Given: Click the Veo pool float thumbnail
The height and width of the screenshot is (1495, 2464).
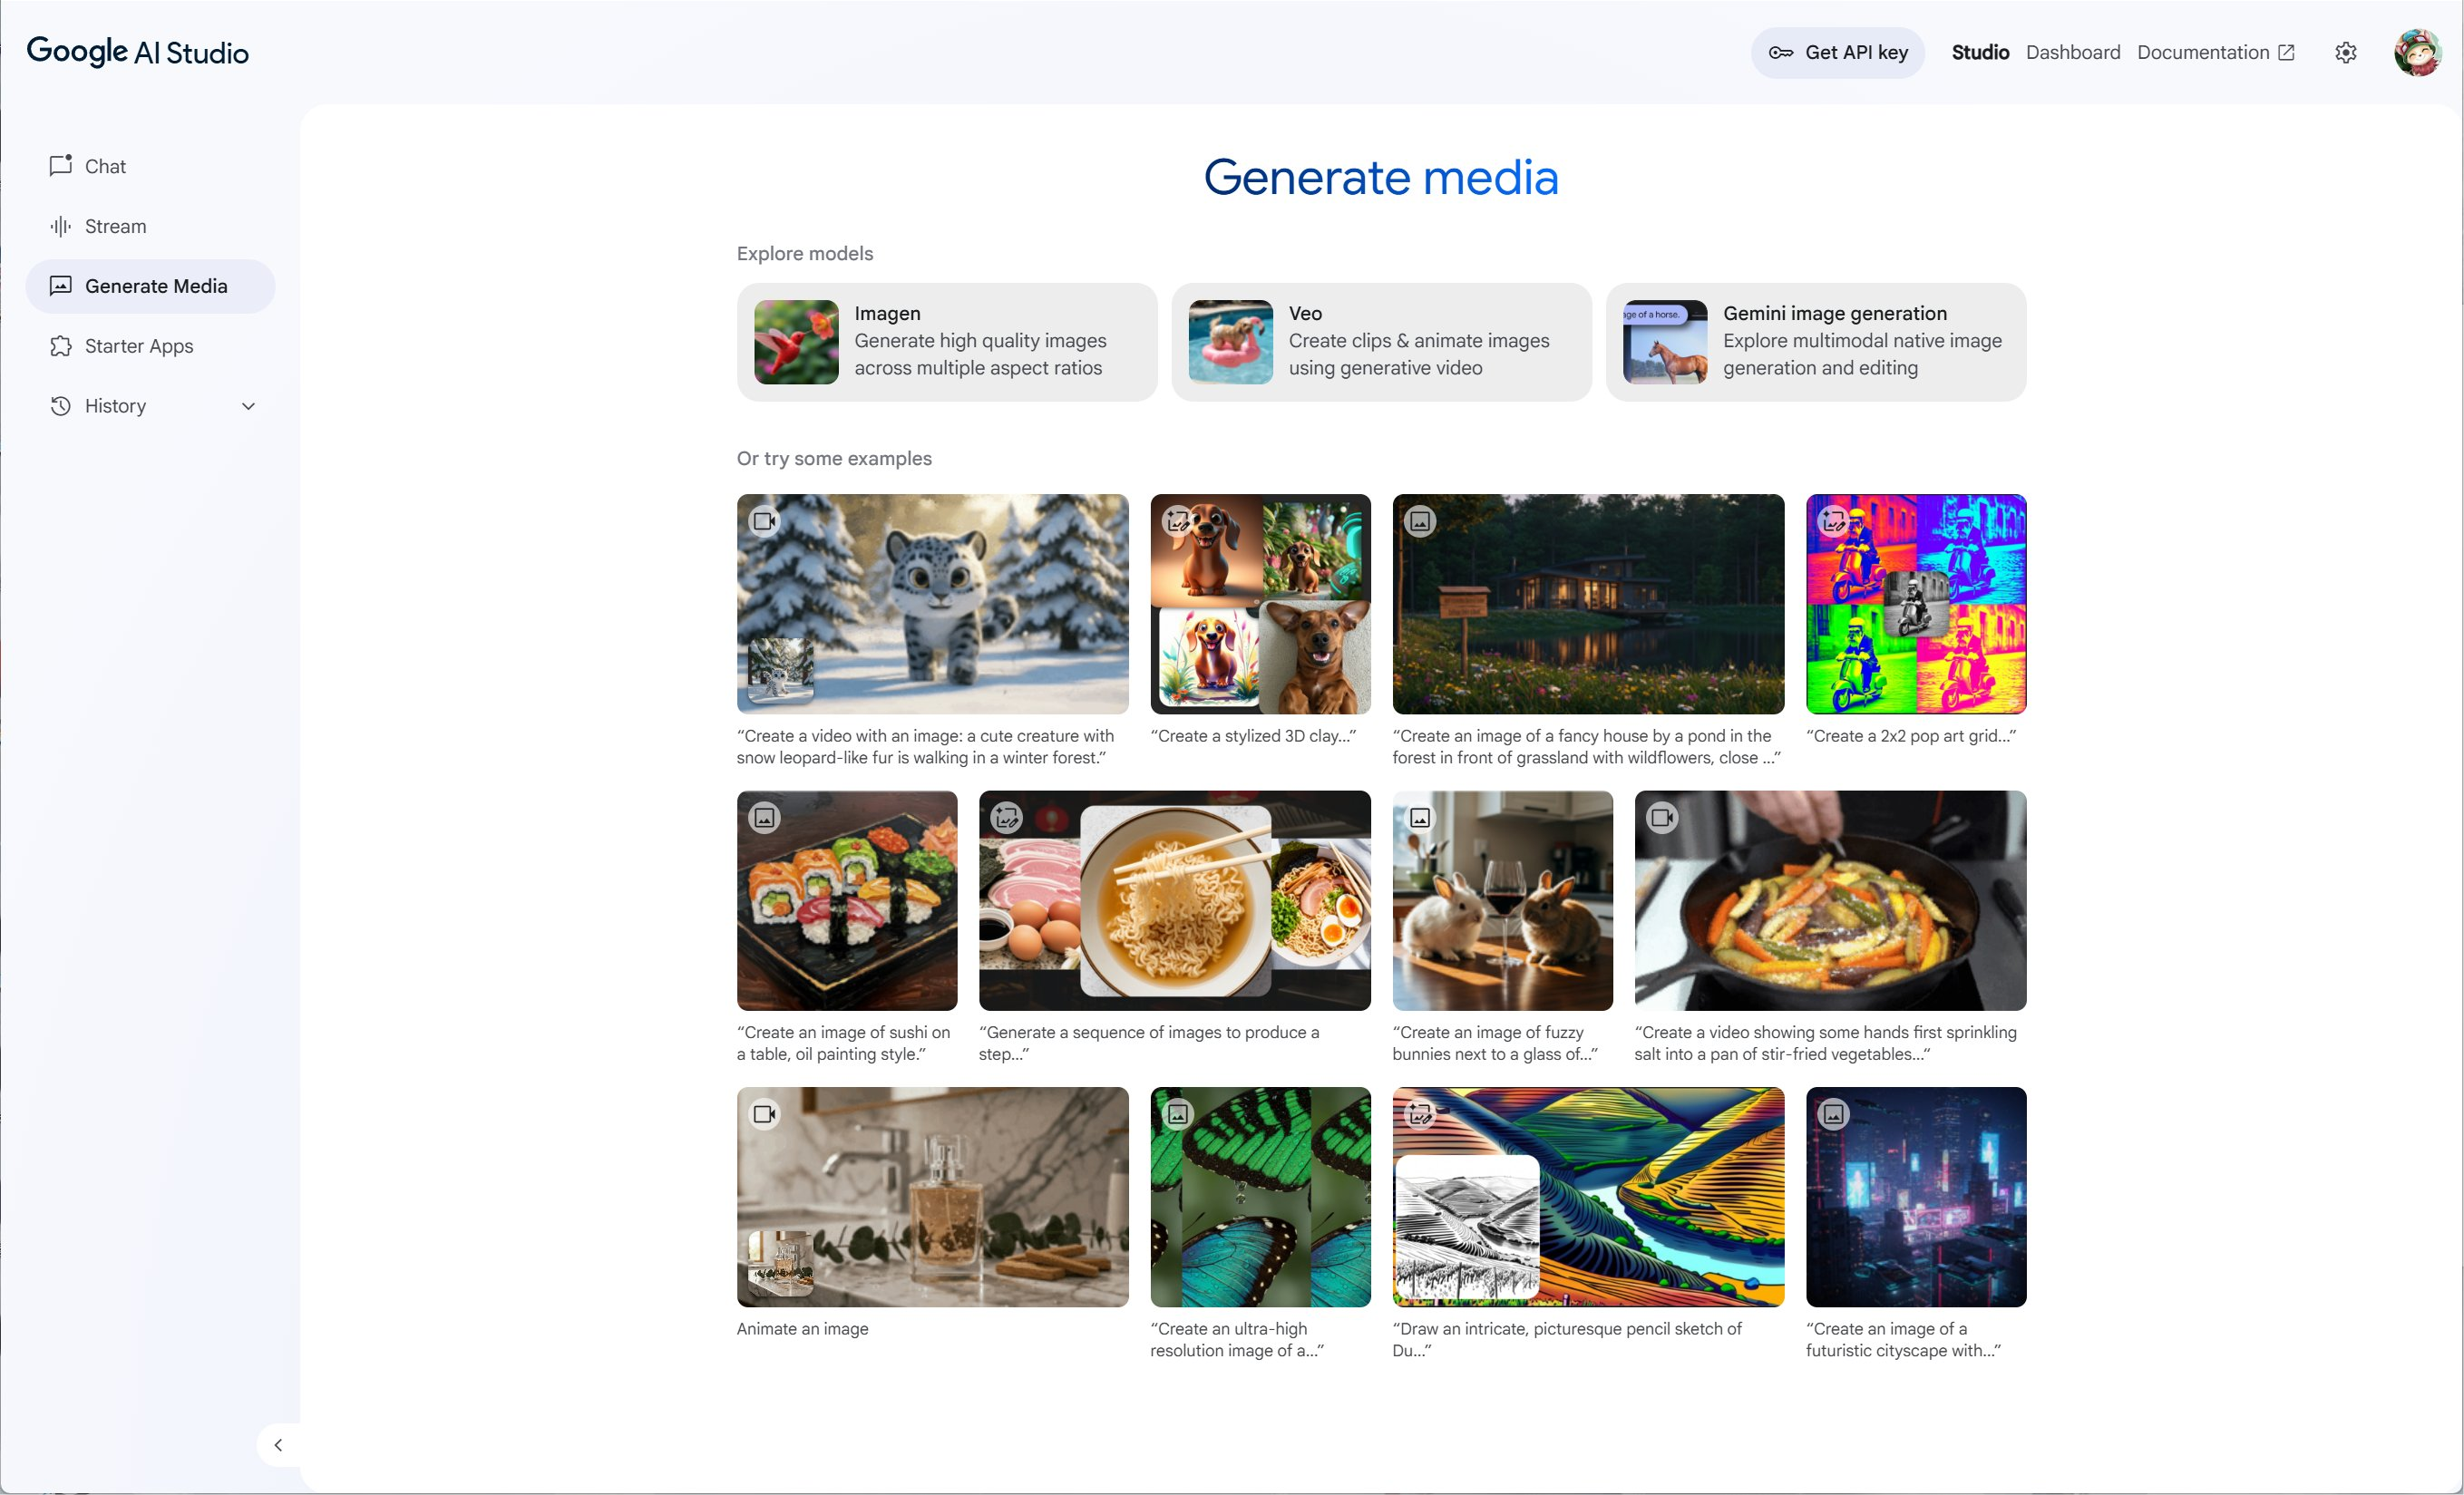Looking at the screenshot, I should point(1231,342).
